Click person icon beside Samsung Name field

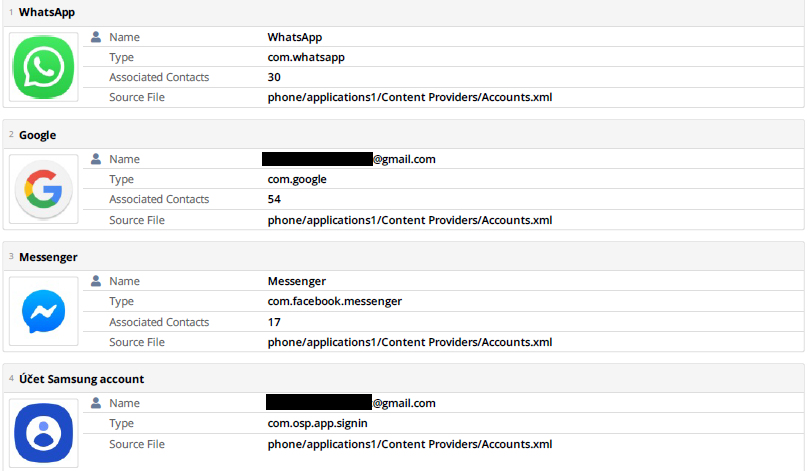click(96, 404)
